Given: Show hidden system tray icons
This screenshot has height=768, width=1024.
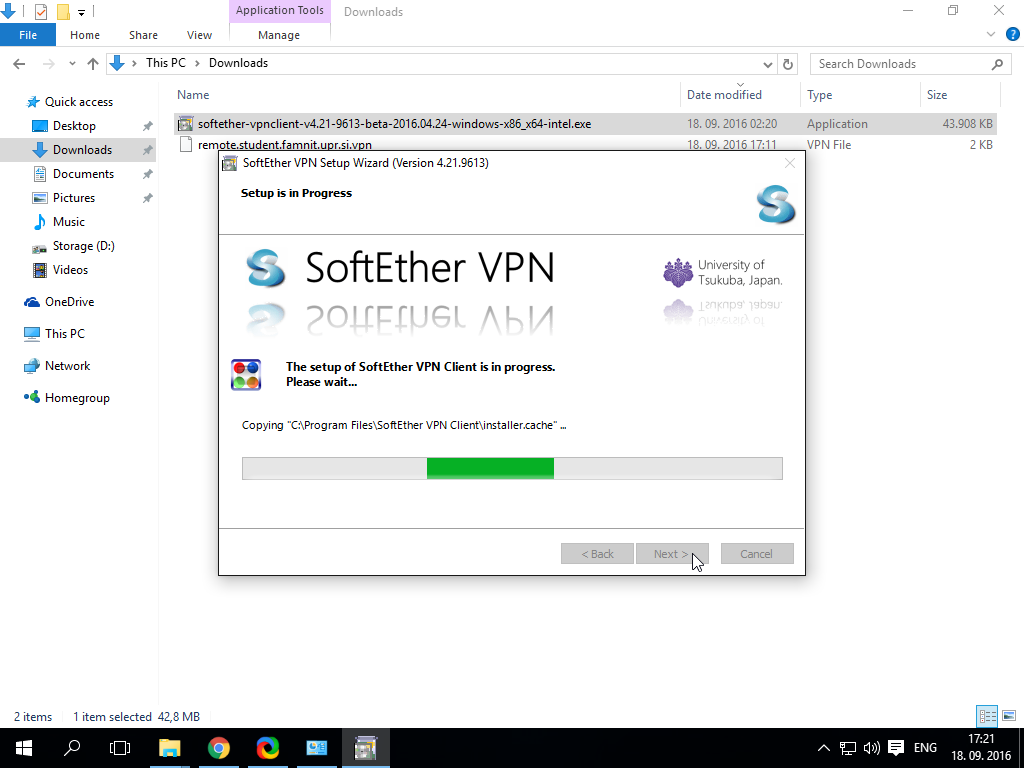Looking at the screenshot, I should click(824, 748).
